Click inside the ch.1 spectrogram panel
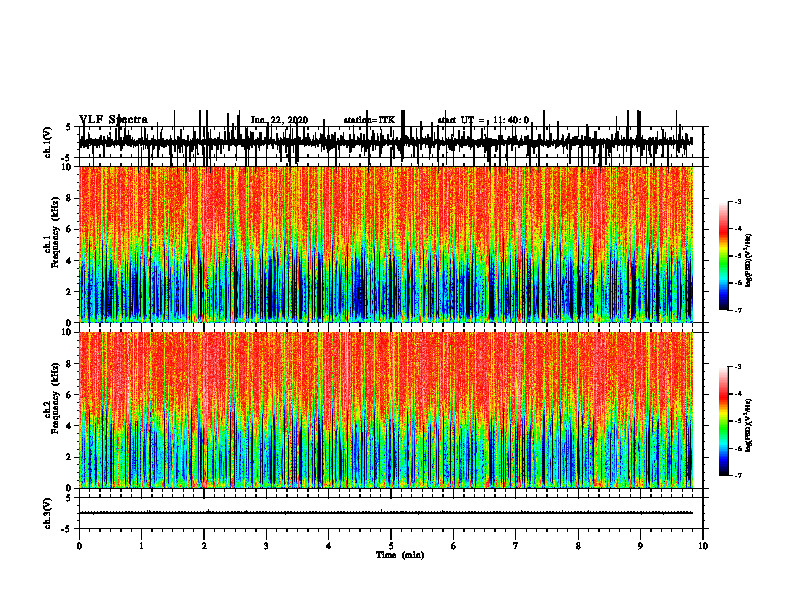Viewport: 792px width, 612px height. [386, 244]
